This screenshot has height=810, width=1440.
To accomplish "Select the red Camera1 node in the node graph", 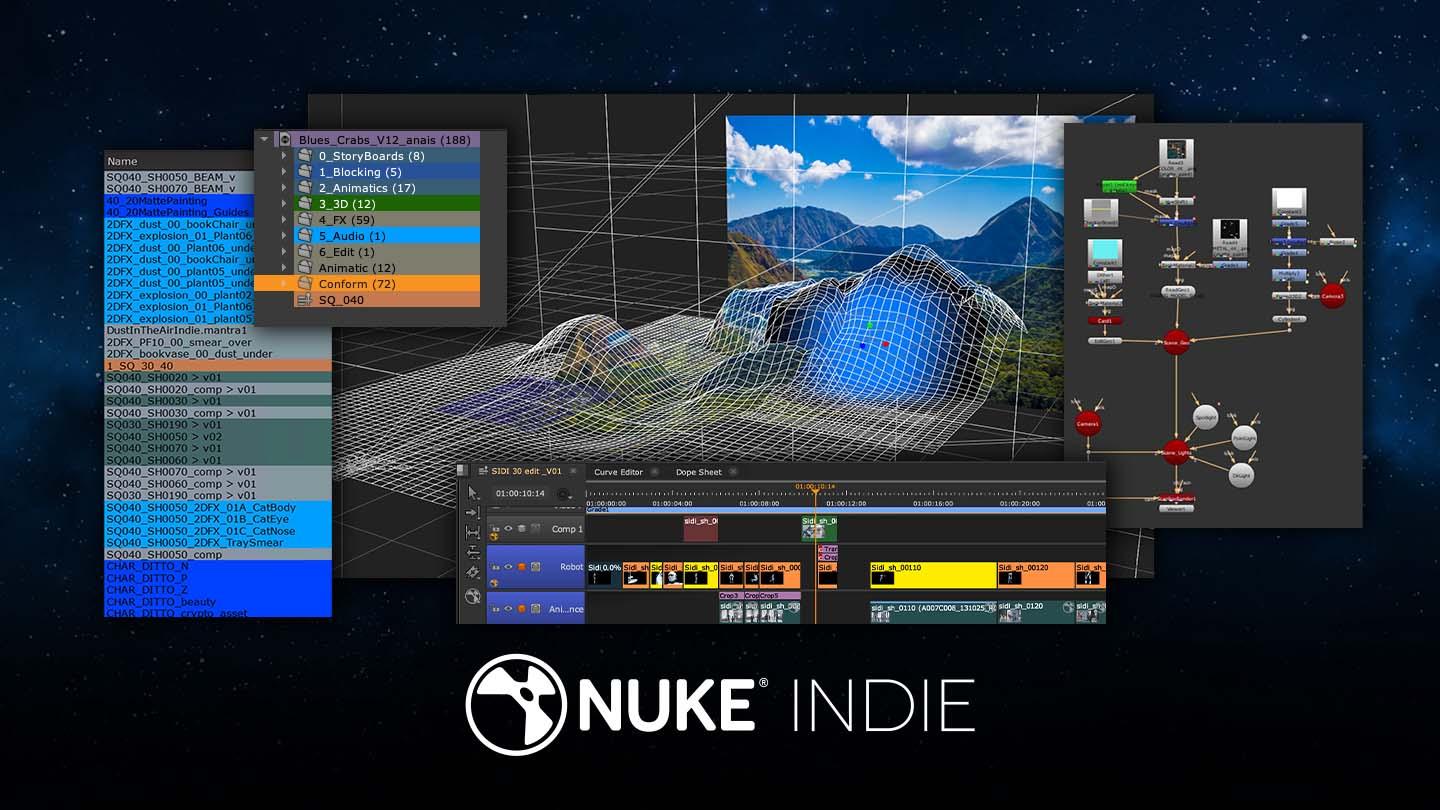I will [x=1088, y=422].
